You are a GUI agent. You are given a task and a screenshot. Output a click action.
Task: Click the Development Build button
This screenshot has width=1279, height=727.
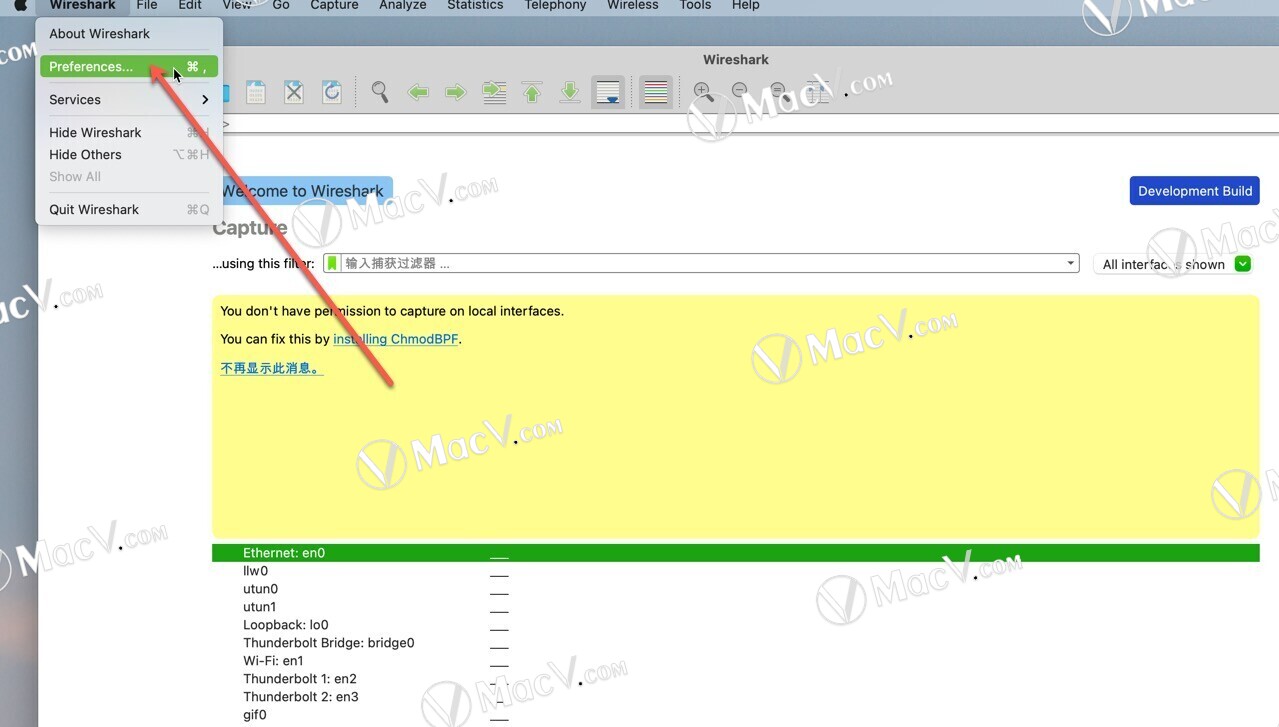(1195, 191)
